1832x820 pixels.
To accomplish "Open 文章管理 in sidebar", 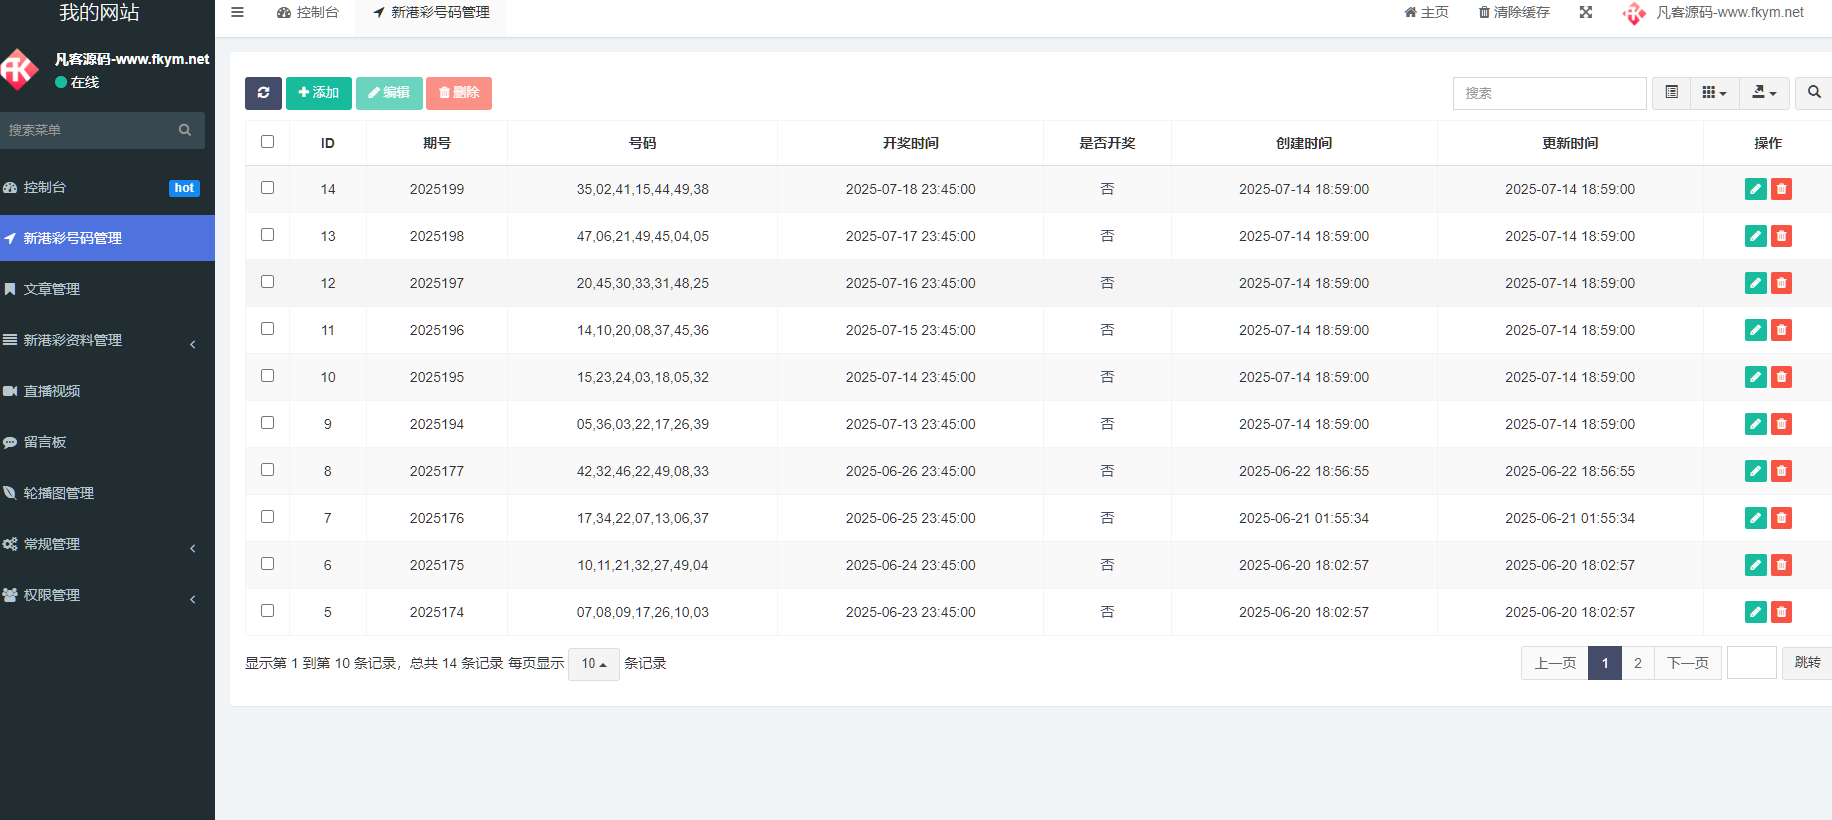I will (107, 289).
